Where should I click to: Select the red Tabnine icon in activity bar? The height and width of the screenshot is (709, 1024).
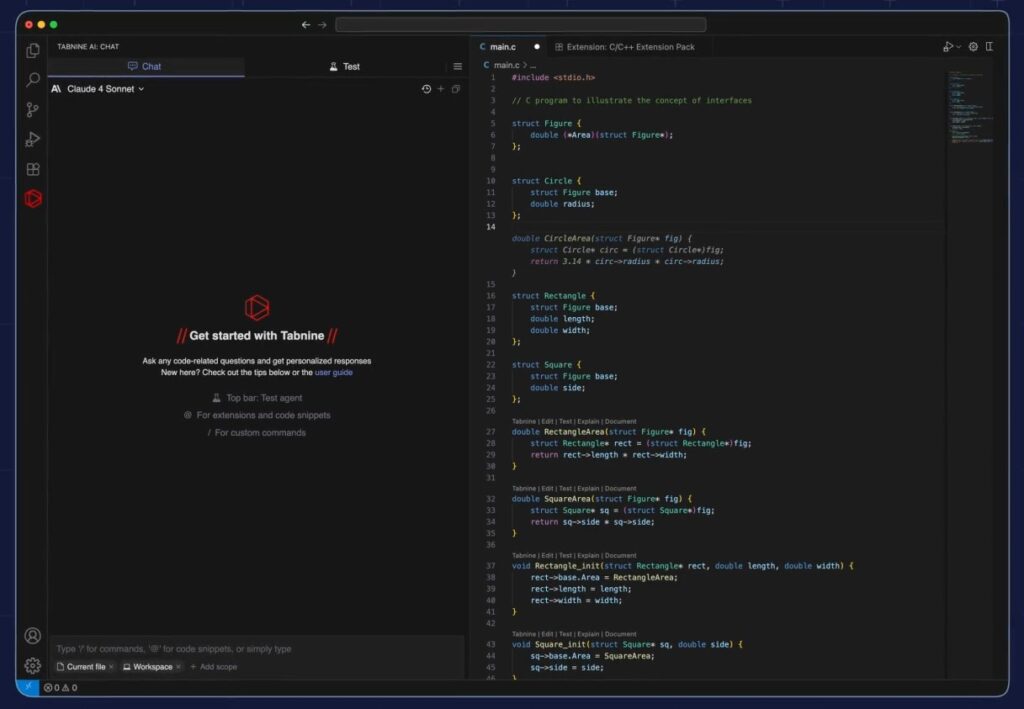coord(33,198)
